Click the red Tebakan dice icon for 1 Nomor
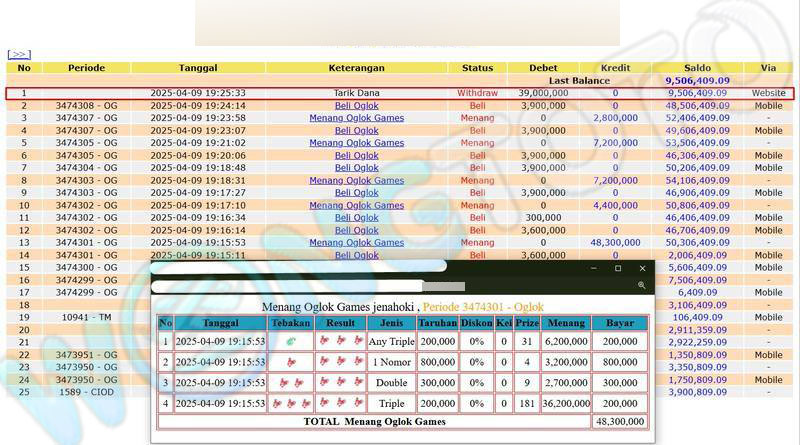Viewport: 800px width, 445px height. 291,362
